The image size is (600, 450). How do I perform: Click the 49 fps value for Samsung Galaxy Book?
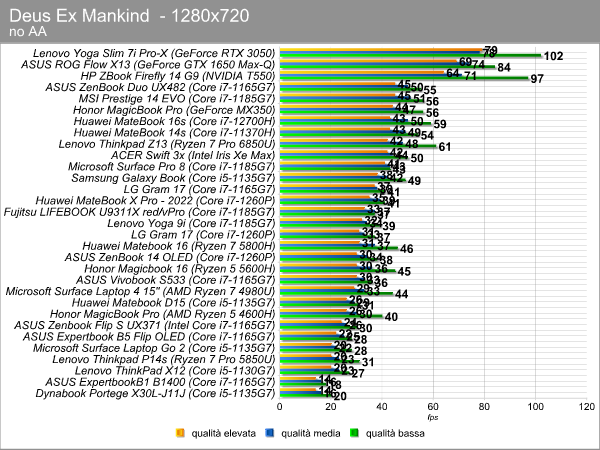414,181
